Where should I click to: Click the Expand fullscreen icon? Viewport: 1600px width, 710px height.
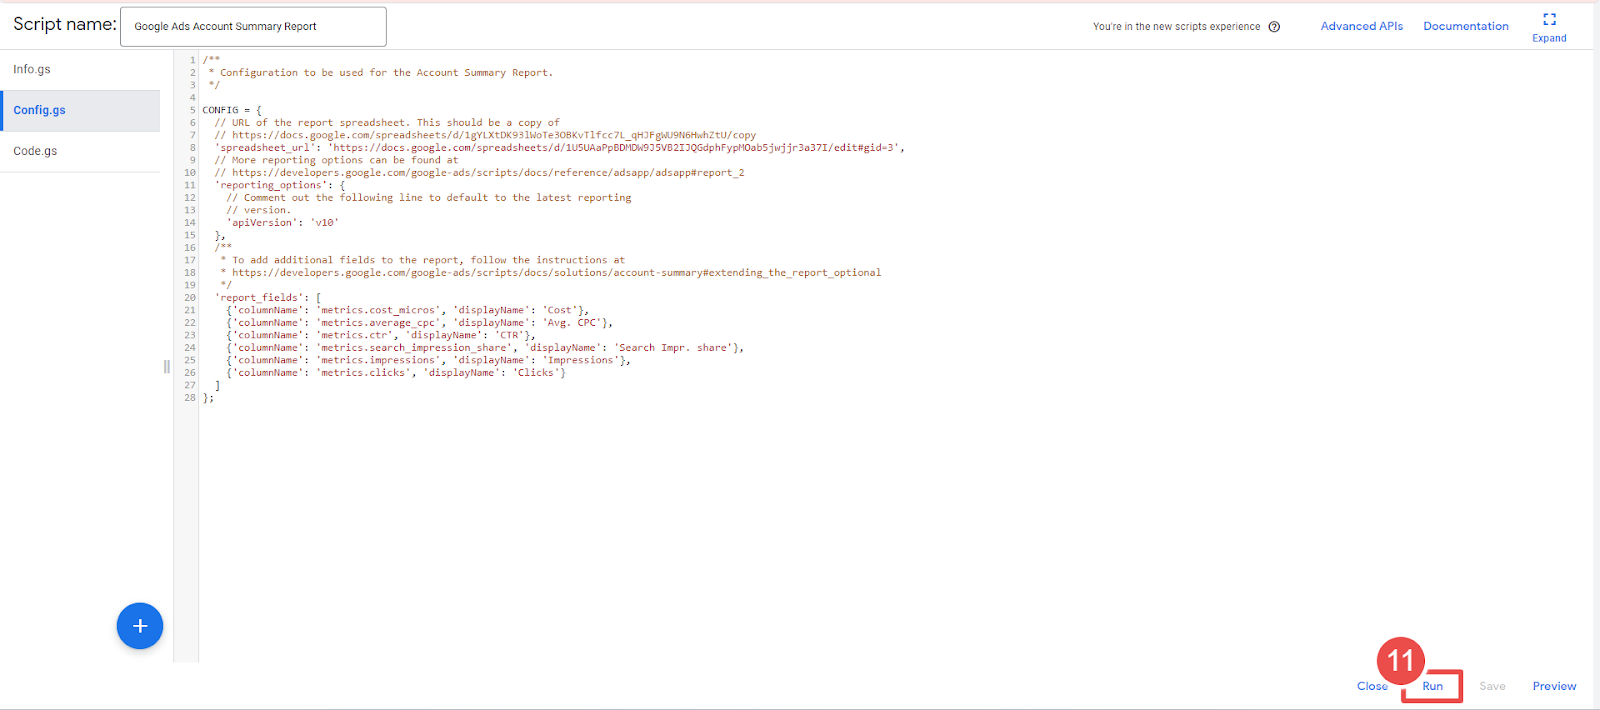point(1549,19)
